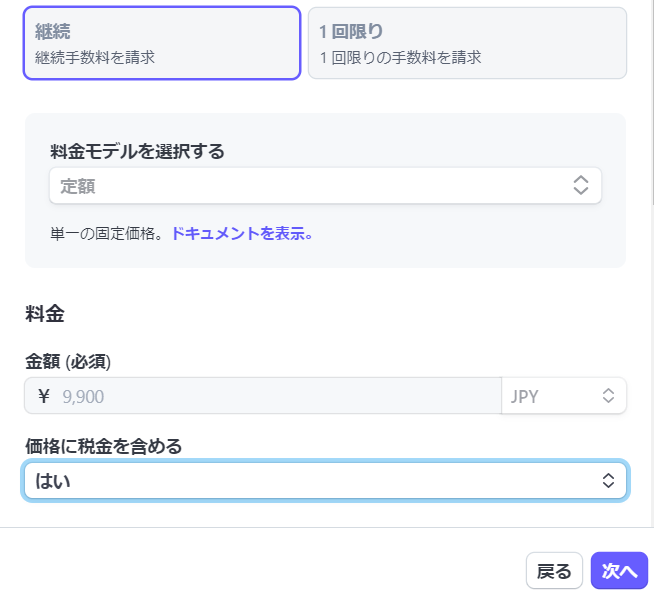Click the 継続手数料を請求 description text
Screen dimensions: 654x605
click(x=95, y=58)
